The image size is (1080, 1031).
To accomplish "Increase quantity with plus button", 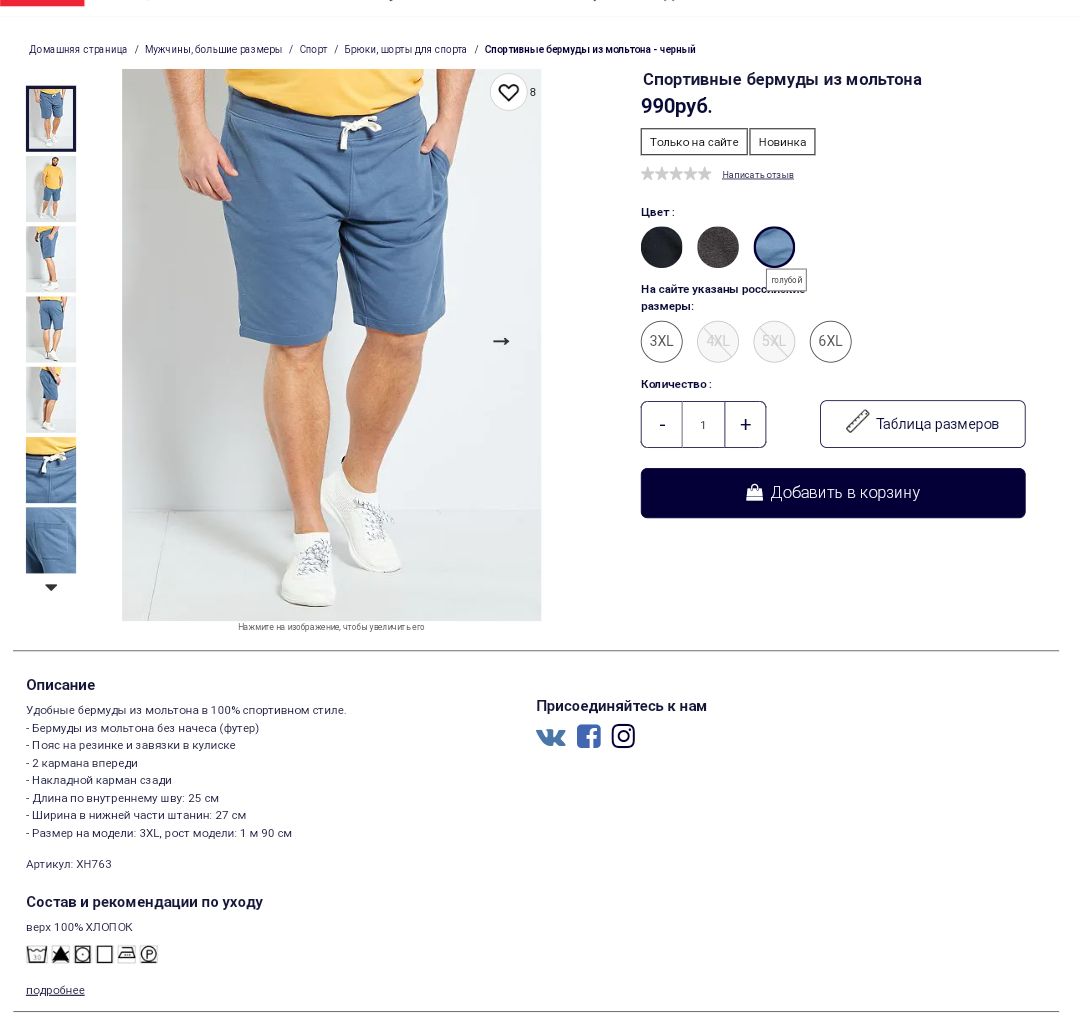I will pos(745,425).
